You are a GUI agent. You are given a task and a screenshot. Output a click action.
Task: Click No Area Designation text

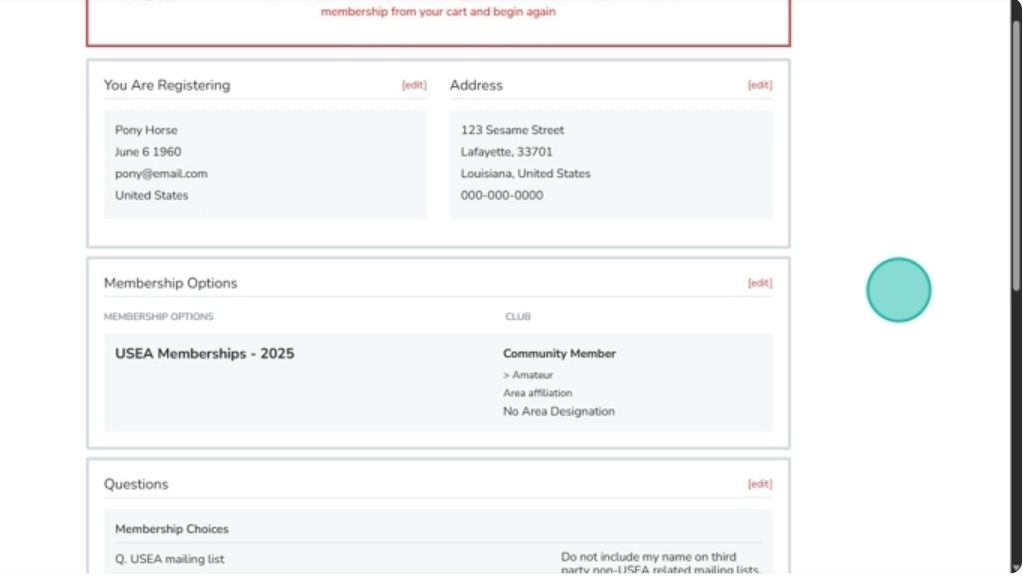point(558,412)
